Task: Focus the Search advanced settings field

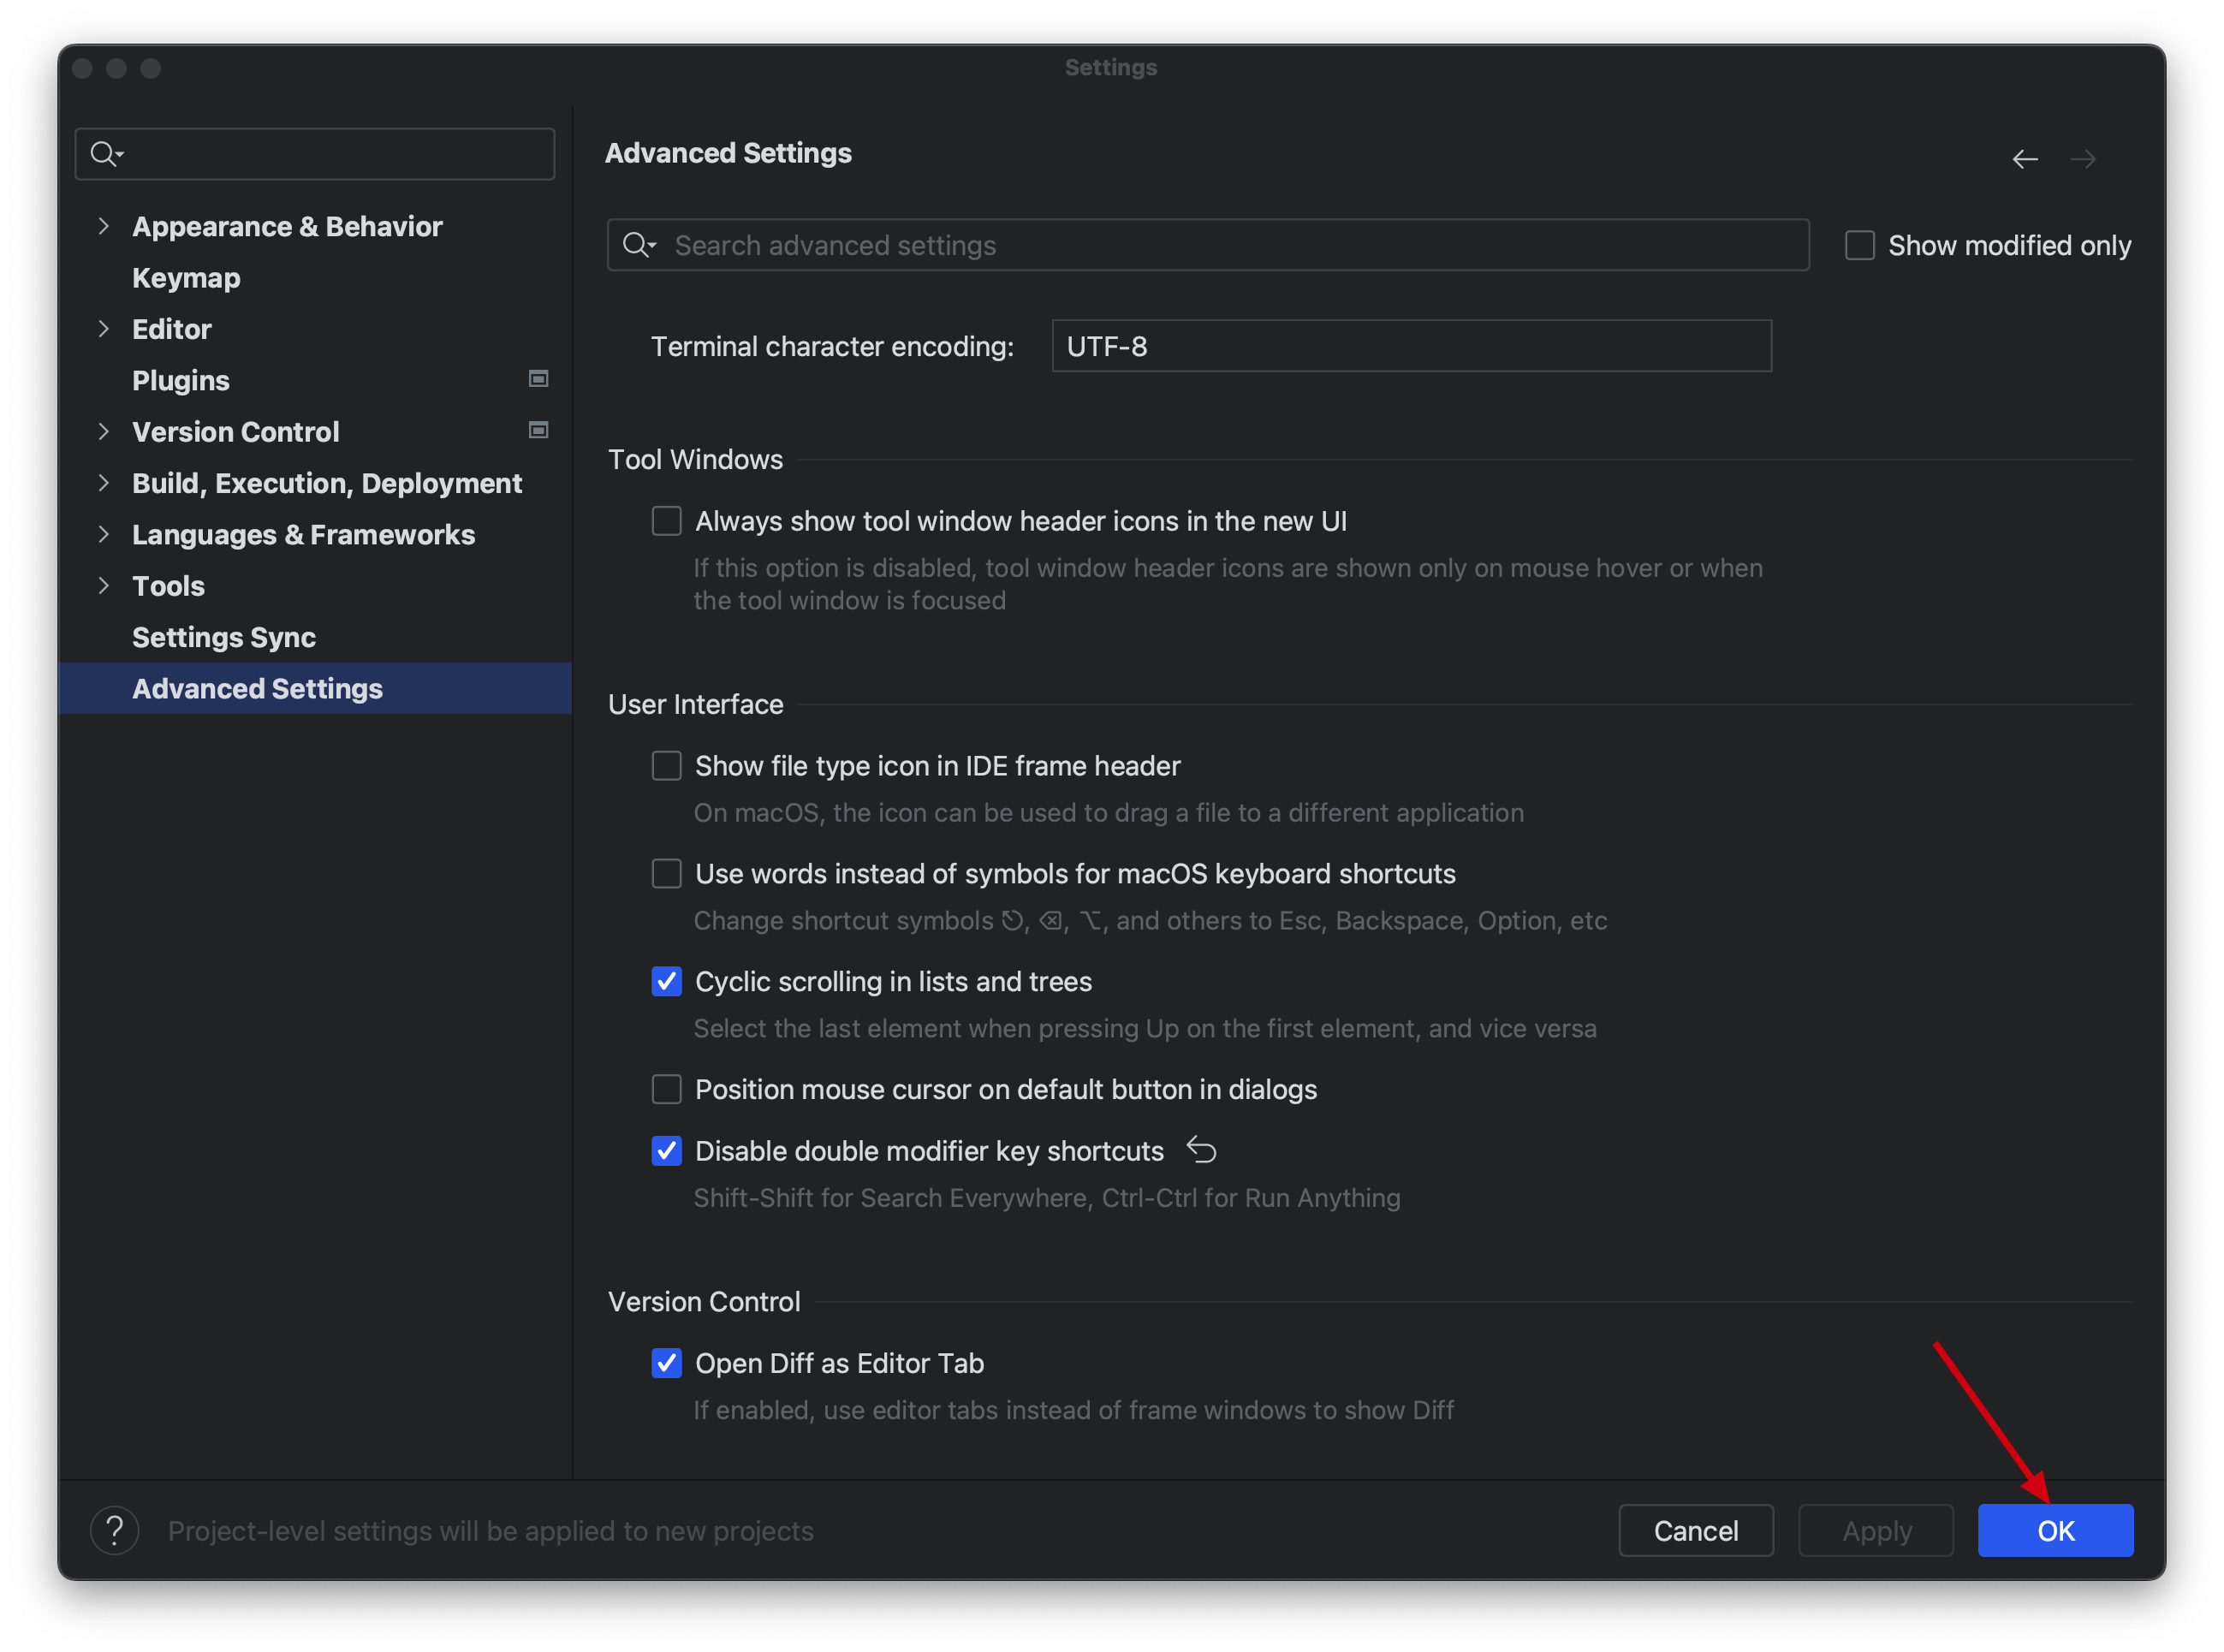Action: coord(1208,245)
